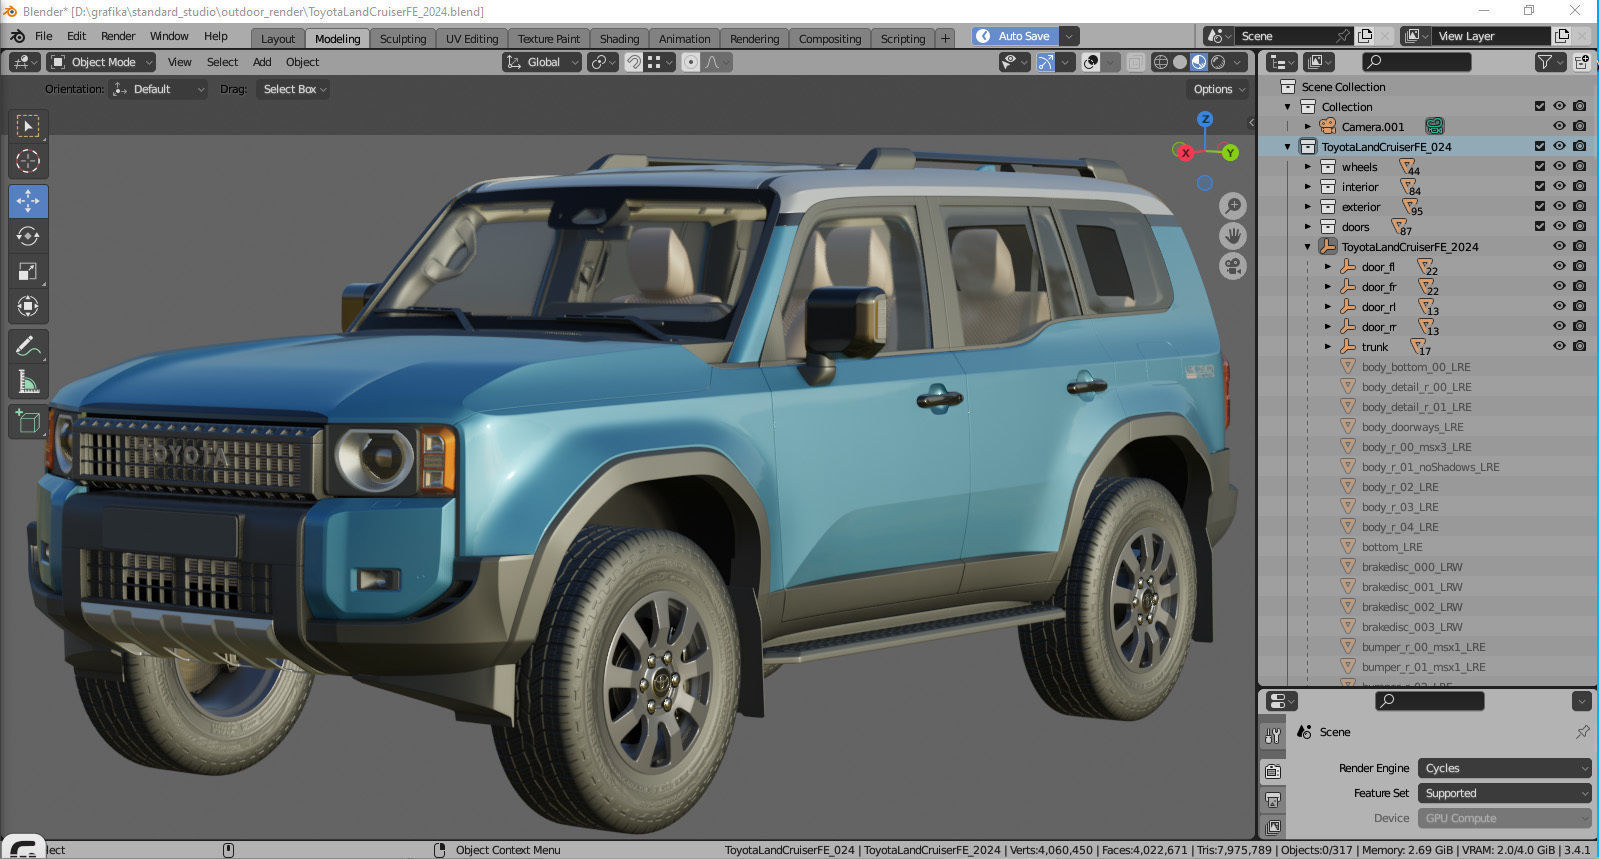
Task: Open the Add menu in the viewport header
Action: [262, 62]
